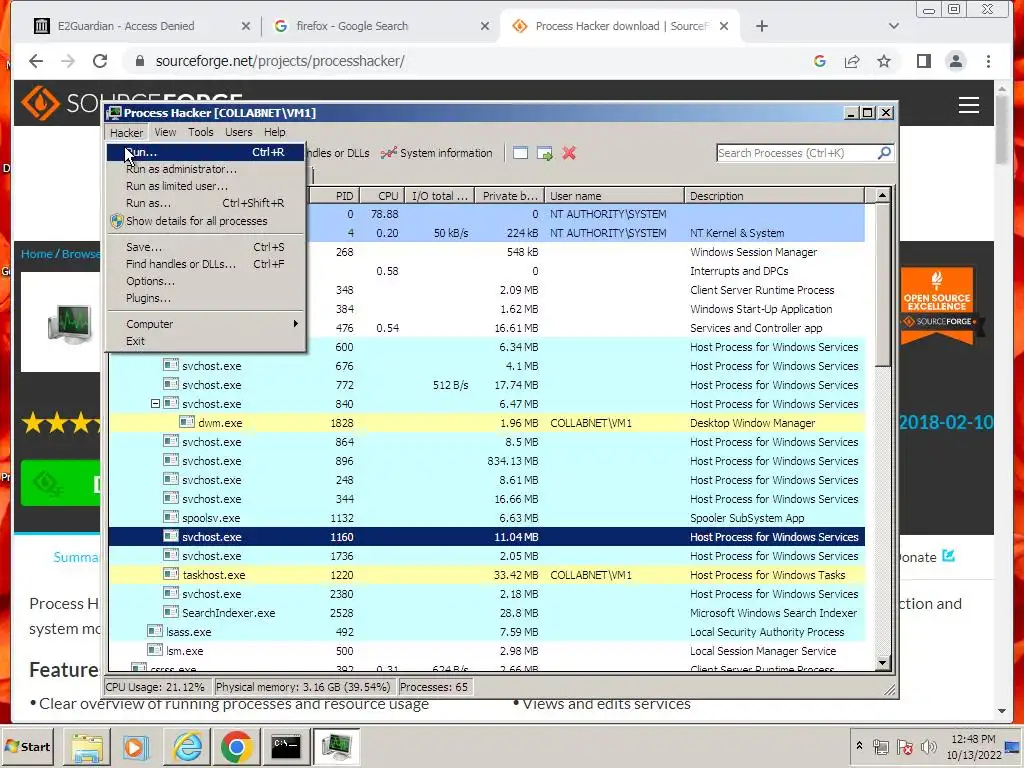Open Chrome three-dot menu
This screenshot has height=768, width=1024.
[x=988, y=61]
